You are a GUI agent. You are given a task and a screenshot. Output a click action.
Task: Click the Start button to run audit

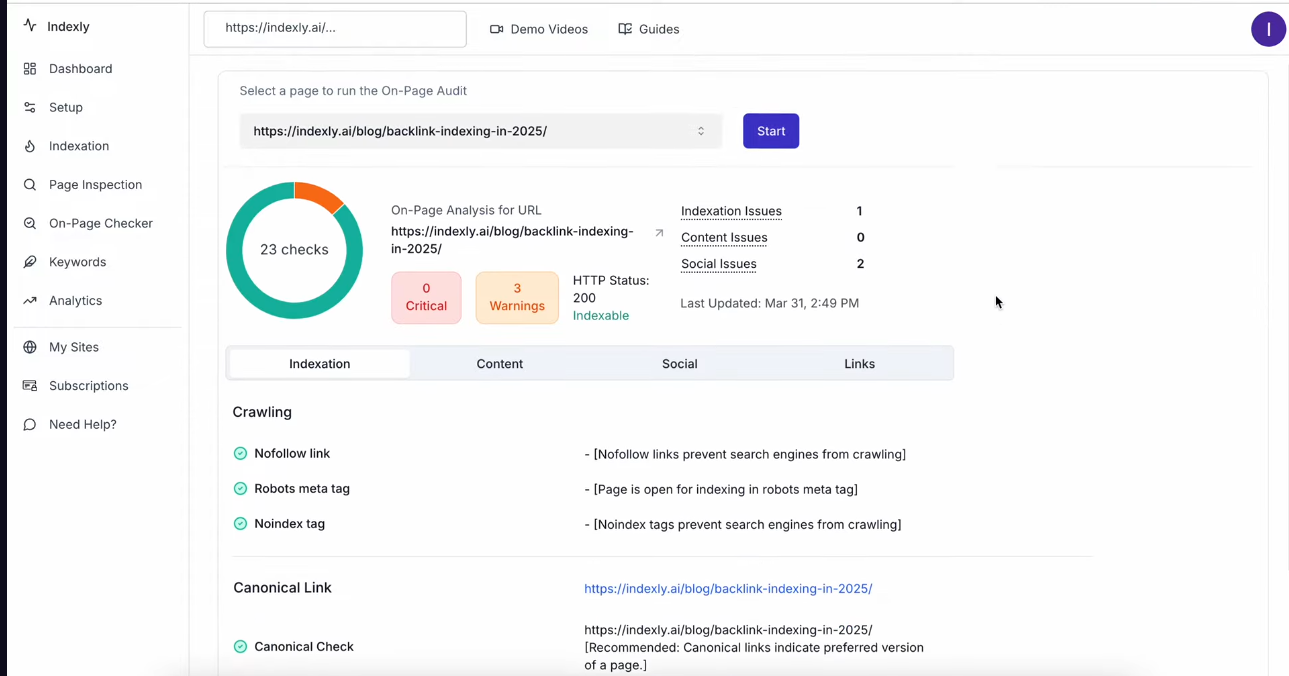coord(770,130)
